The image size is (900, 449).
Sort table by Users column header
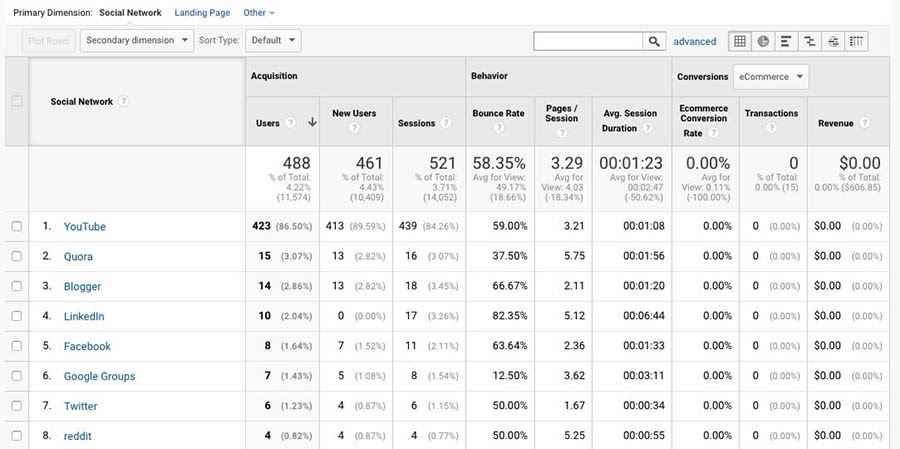(x=267, y=123)
